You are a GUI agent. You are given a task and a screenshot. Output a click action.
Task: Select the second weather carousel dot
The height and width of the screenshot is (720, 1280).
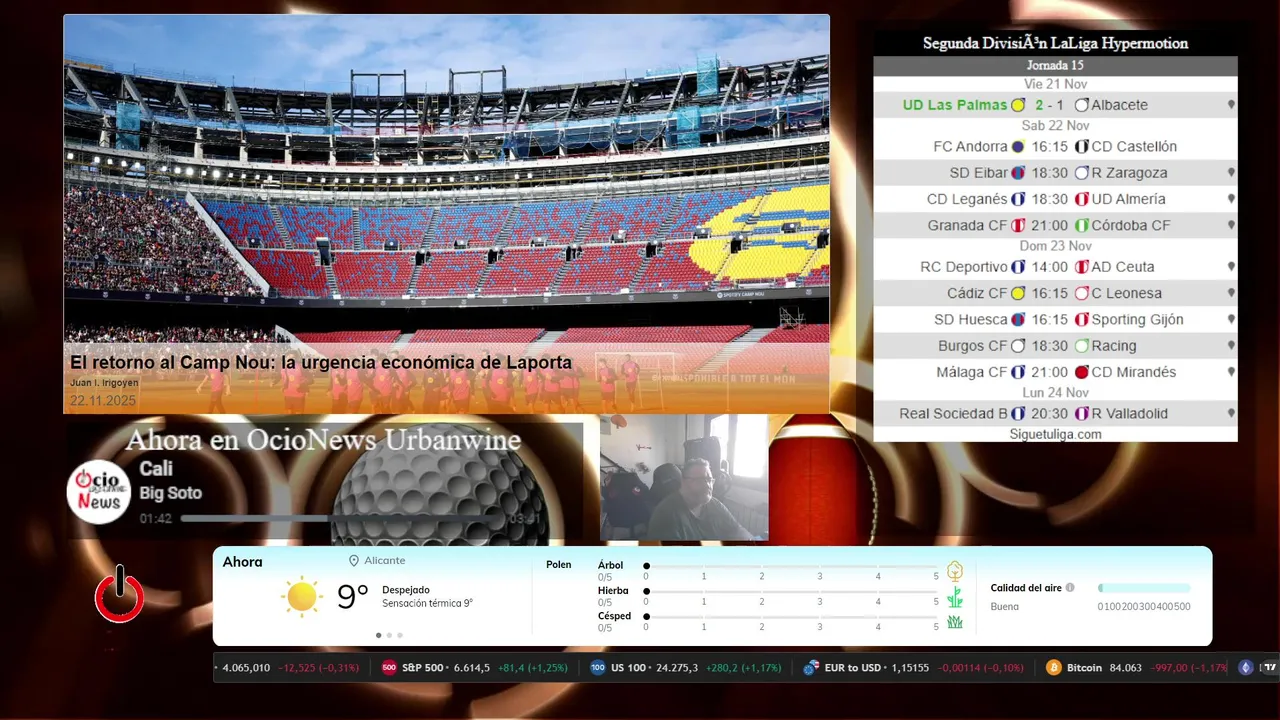click(x=389, y=635)
